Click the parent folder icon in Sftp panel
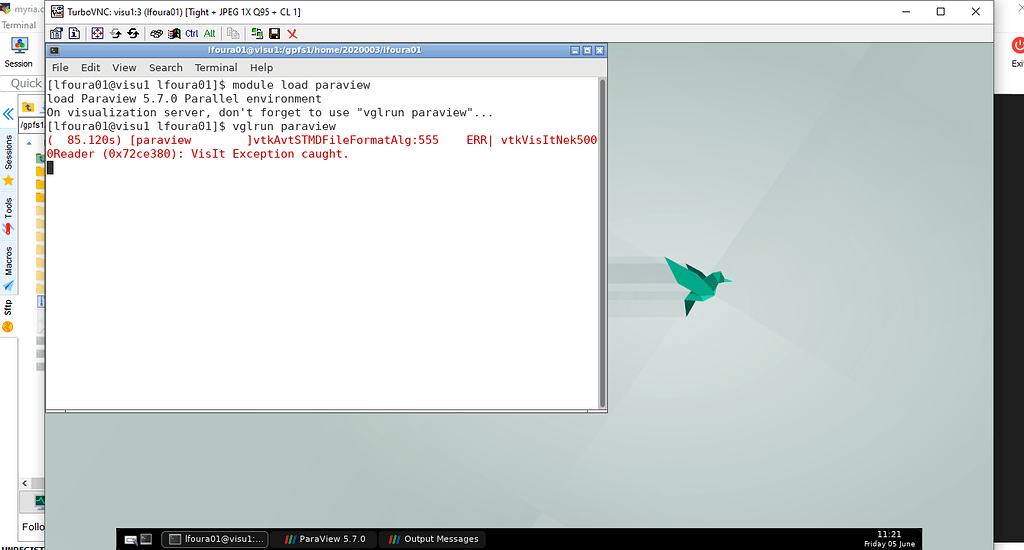 (x=28, y=107)
